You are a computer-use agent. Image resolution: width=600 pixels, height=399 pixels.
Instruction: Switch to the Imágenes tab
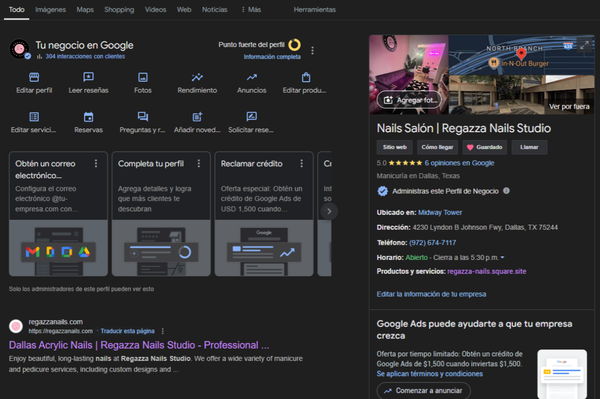pos(51,10)
